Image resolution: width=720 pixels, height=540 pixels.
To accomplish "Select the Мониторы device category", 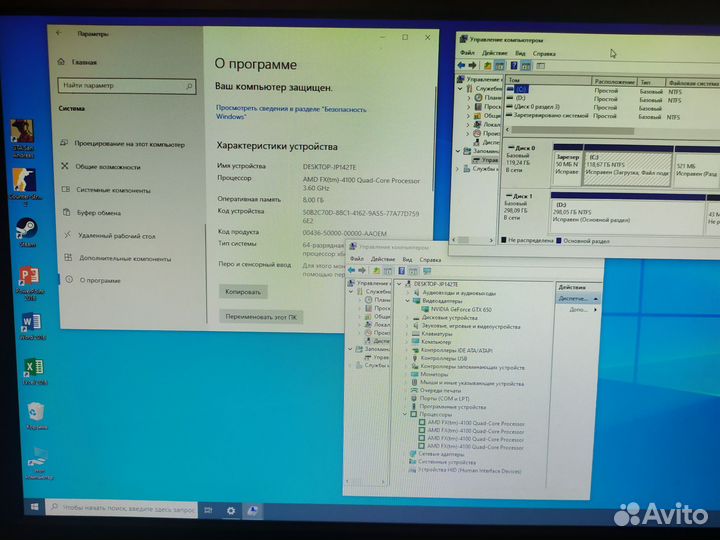I will (429, 374).
